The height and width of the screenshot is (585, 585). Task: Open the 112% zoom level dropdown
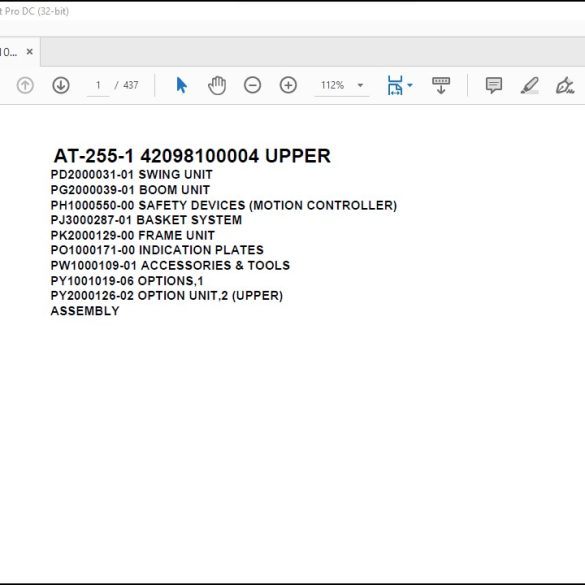[360, 85]
